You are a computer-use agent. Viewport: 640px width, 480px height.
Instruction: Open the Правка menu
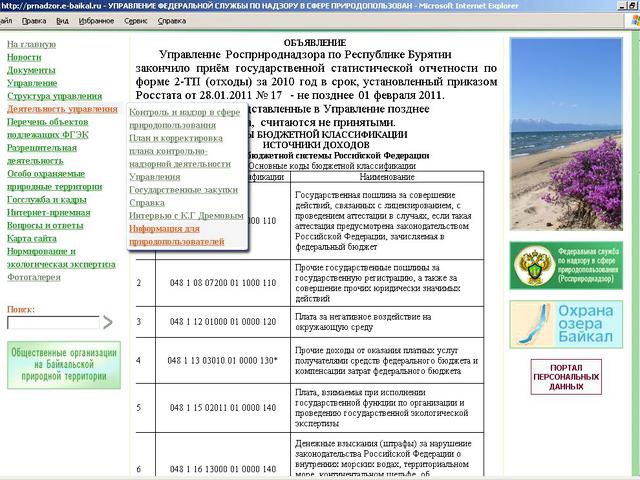(34, 21)
